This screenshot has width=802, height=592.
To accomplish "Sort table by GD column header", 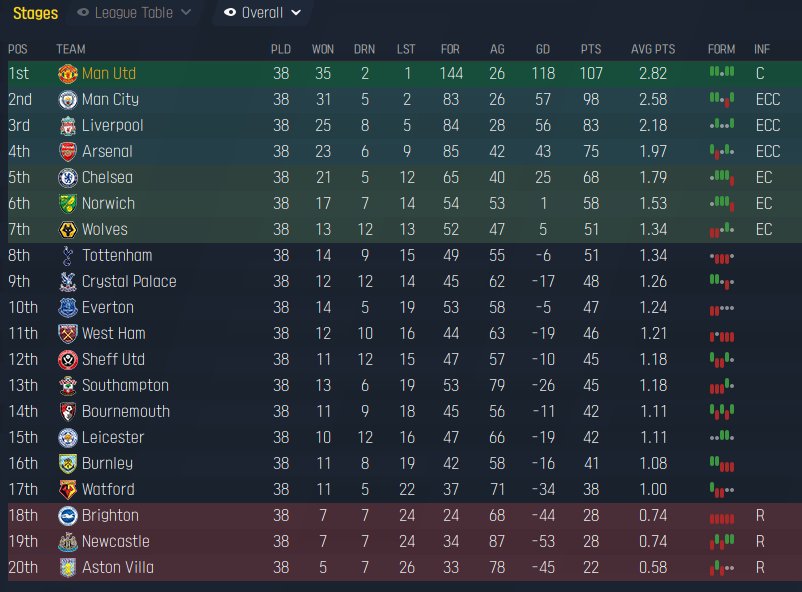I will coord(543,49).
